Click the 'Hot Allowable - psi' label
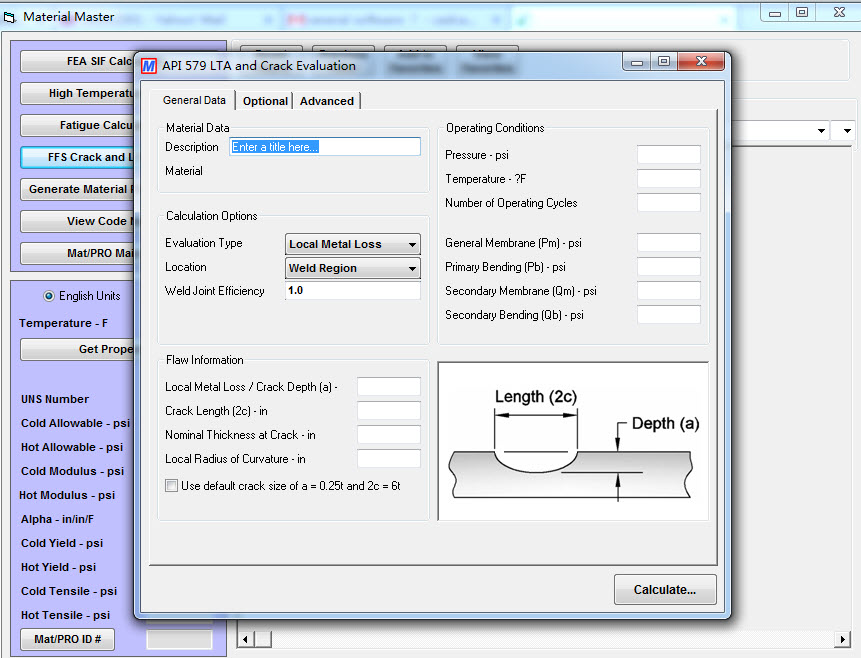The image size is (861, 658). pos(72,447)
